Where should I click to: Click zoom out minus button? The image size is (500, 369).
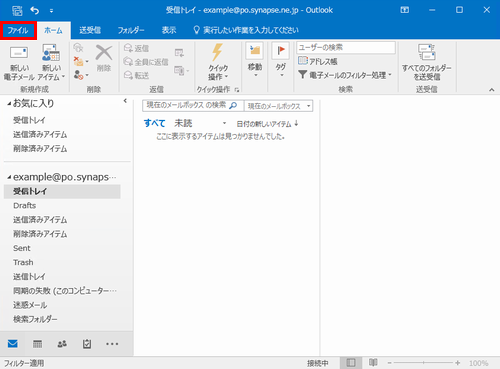[x=389, y=363]
